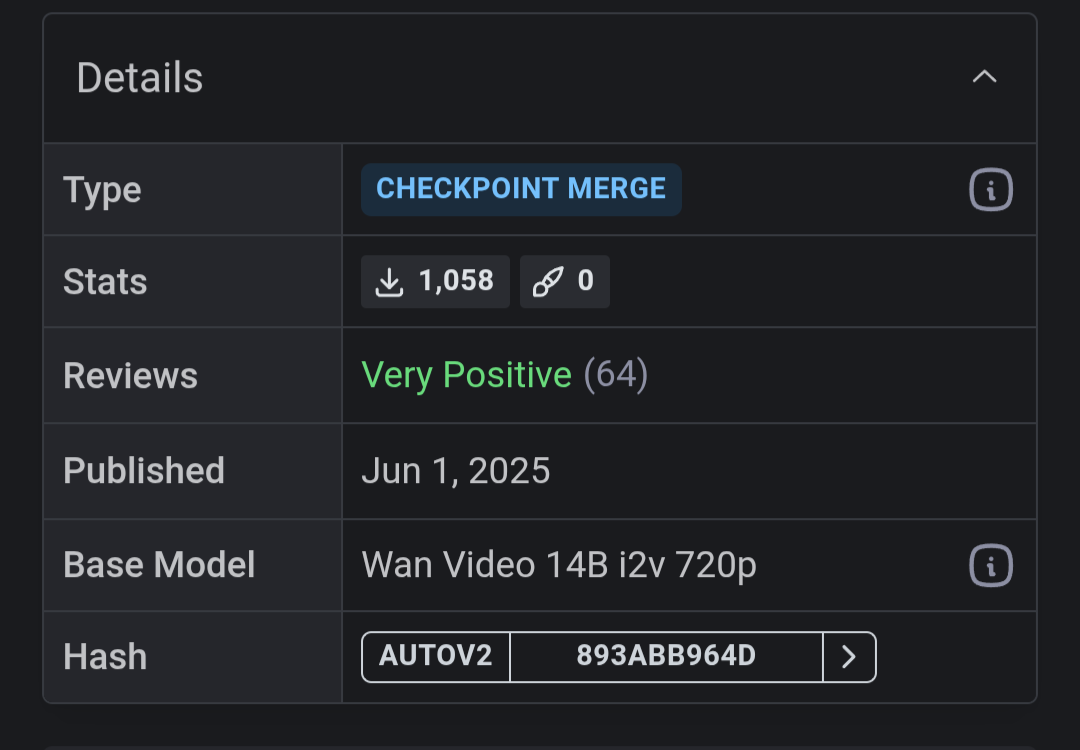The width and height of the screenshot is (1080, 750).
Task: Click the Base Model row label
Action: tap(159, 565)
